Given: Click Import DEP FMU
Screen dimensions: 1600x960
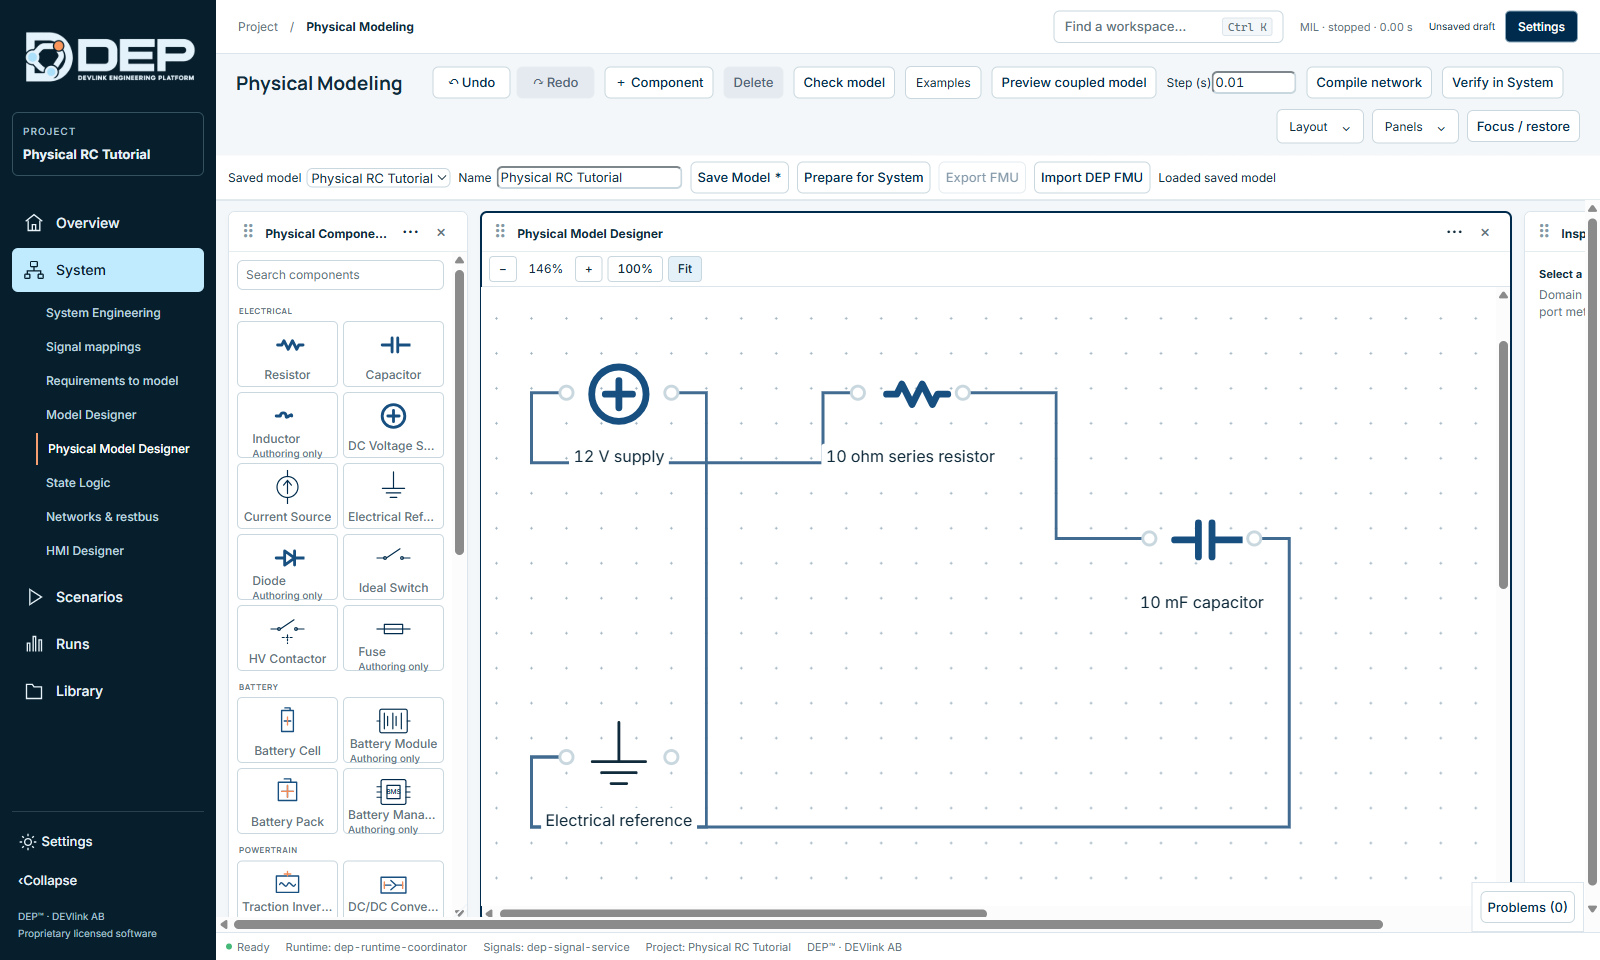Looking at the screenshot, I should (x=1091, y=178).
